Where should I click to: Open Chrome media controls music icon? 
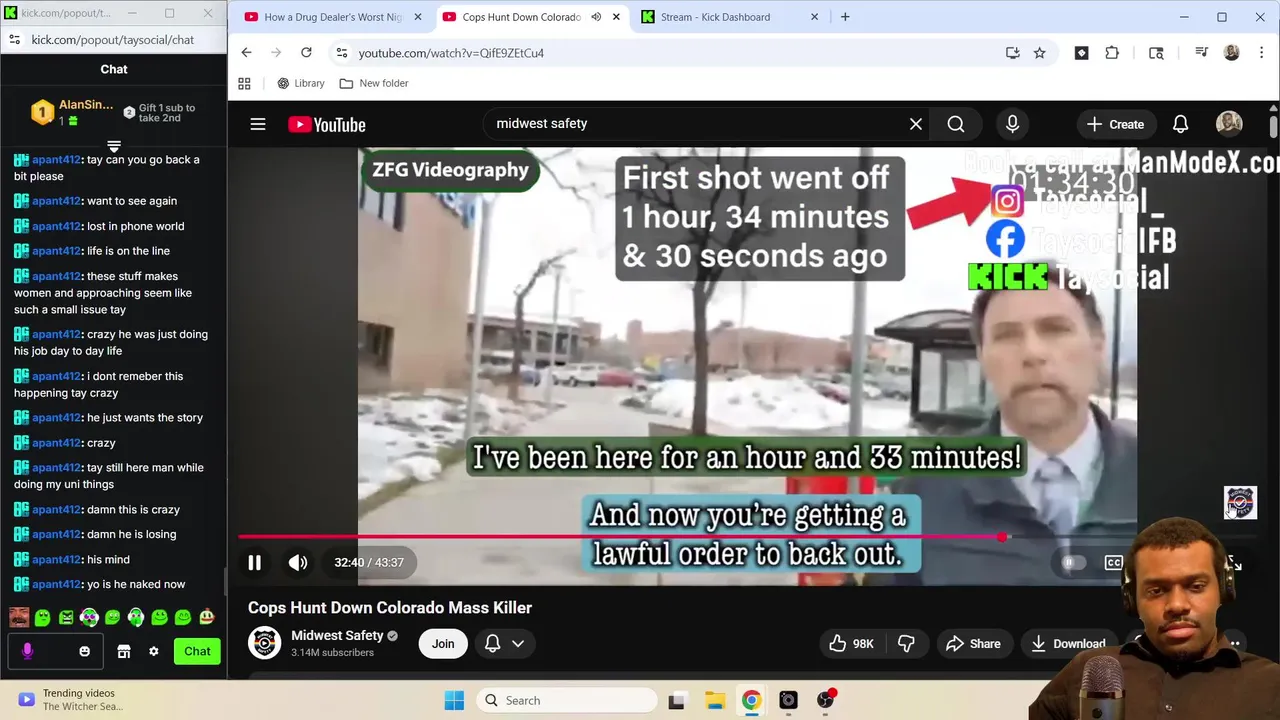[1202, 53]
